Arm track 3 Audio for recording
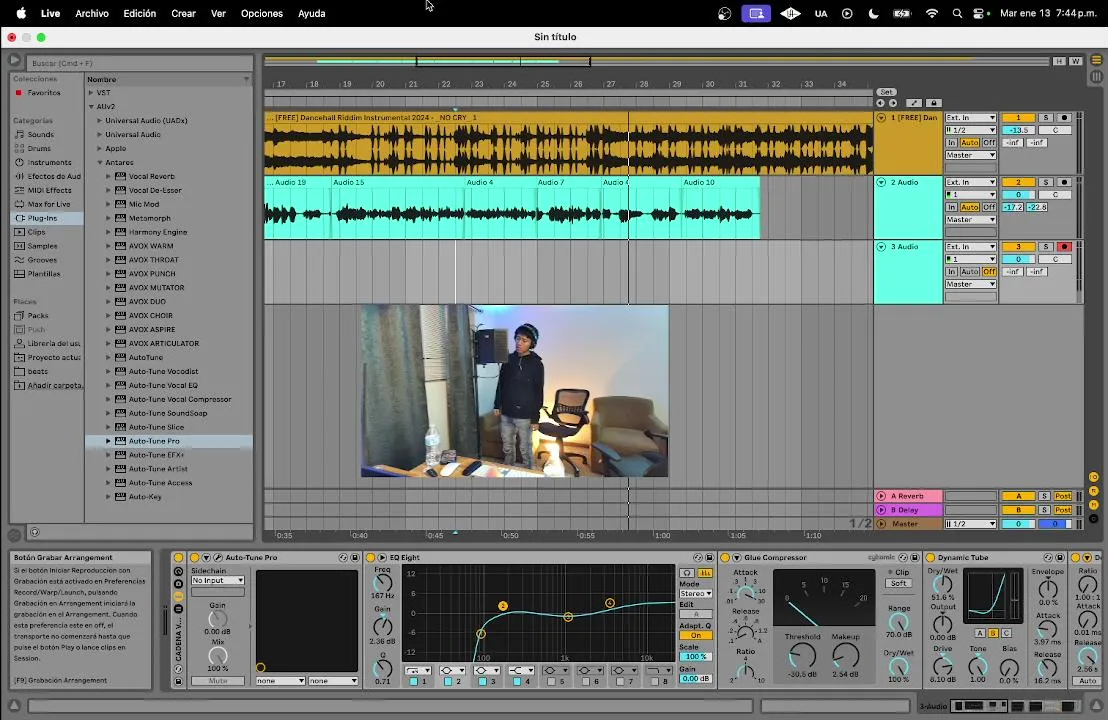The image size is (1108, 720). [1064, 247]
